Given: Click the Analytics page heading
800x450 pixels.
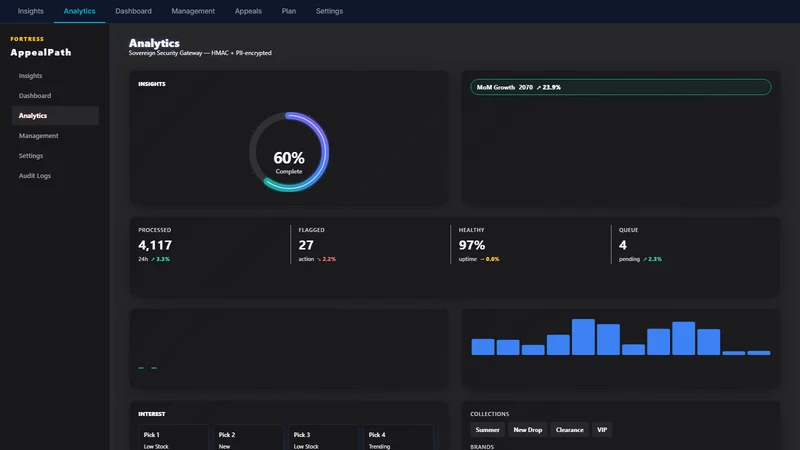Looking at the screenshot, I should tap(154, 43).
